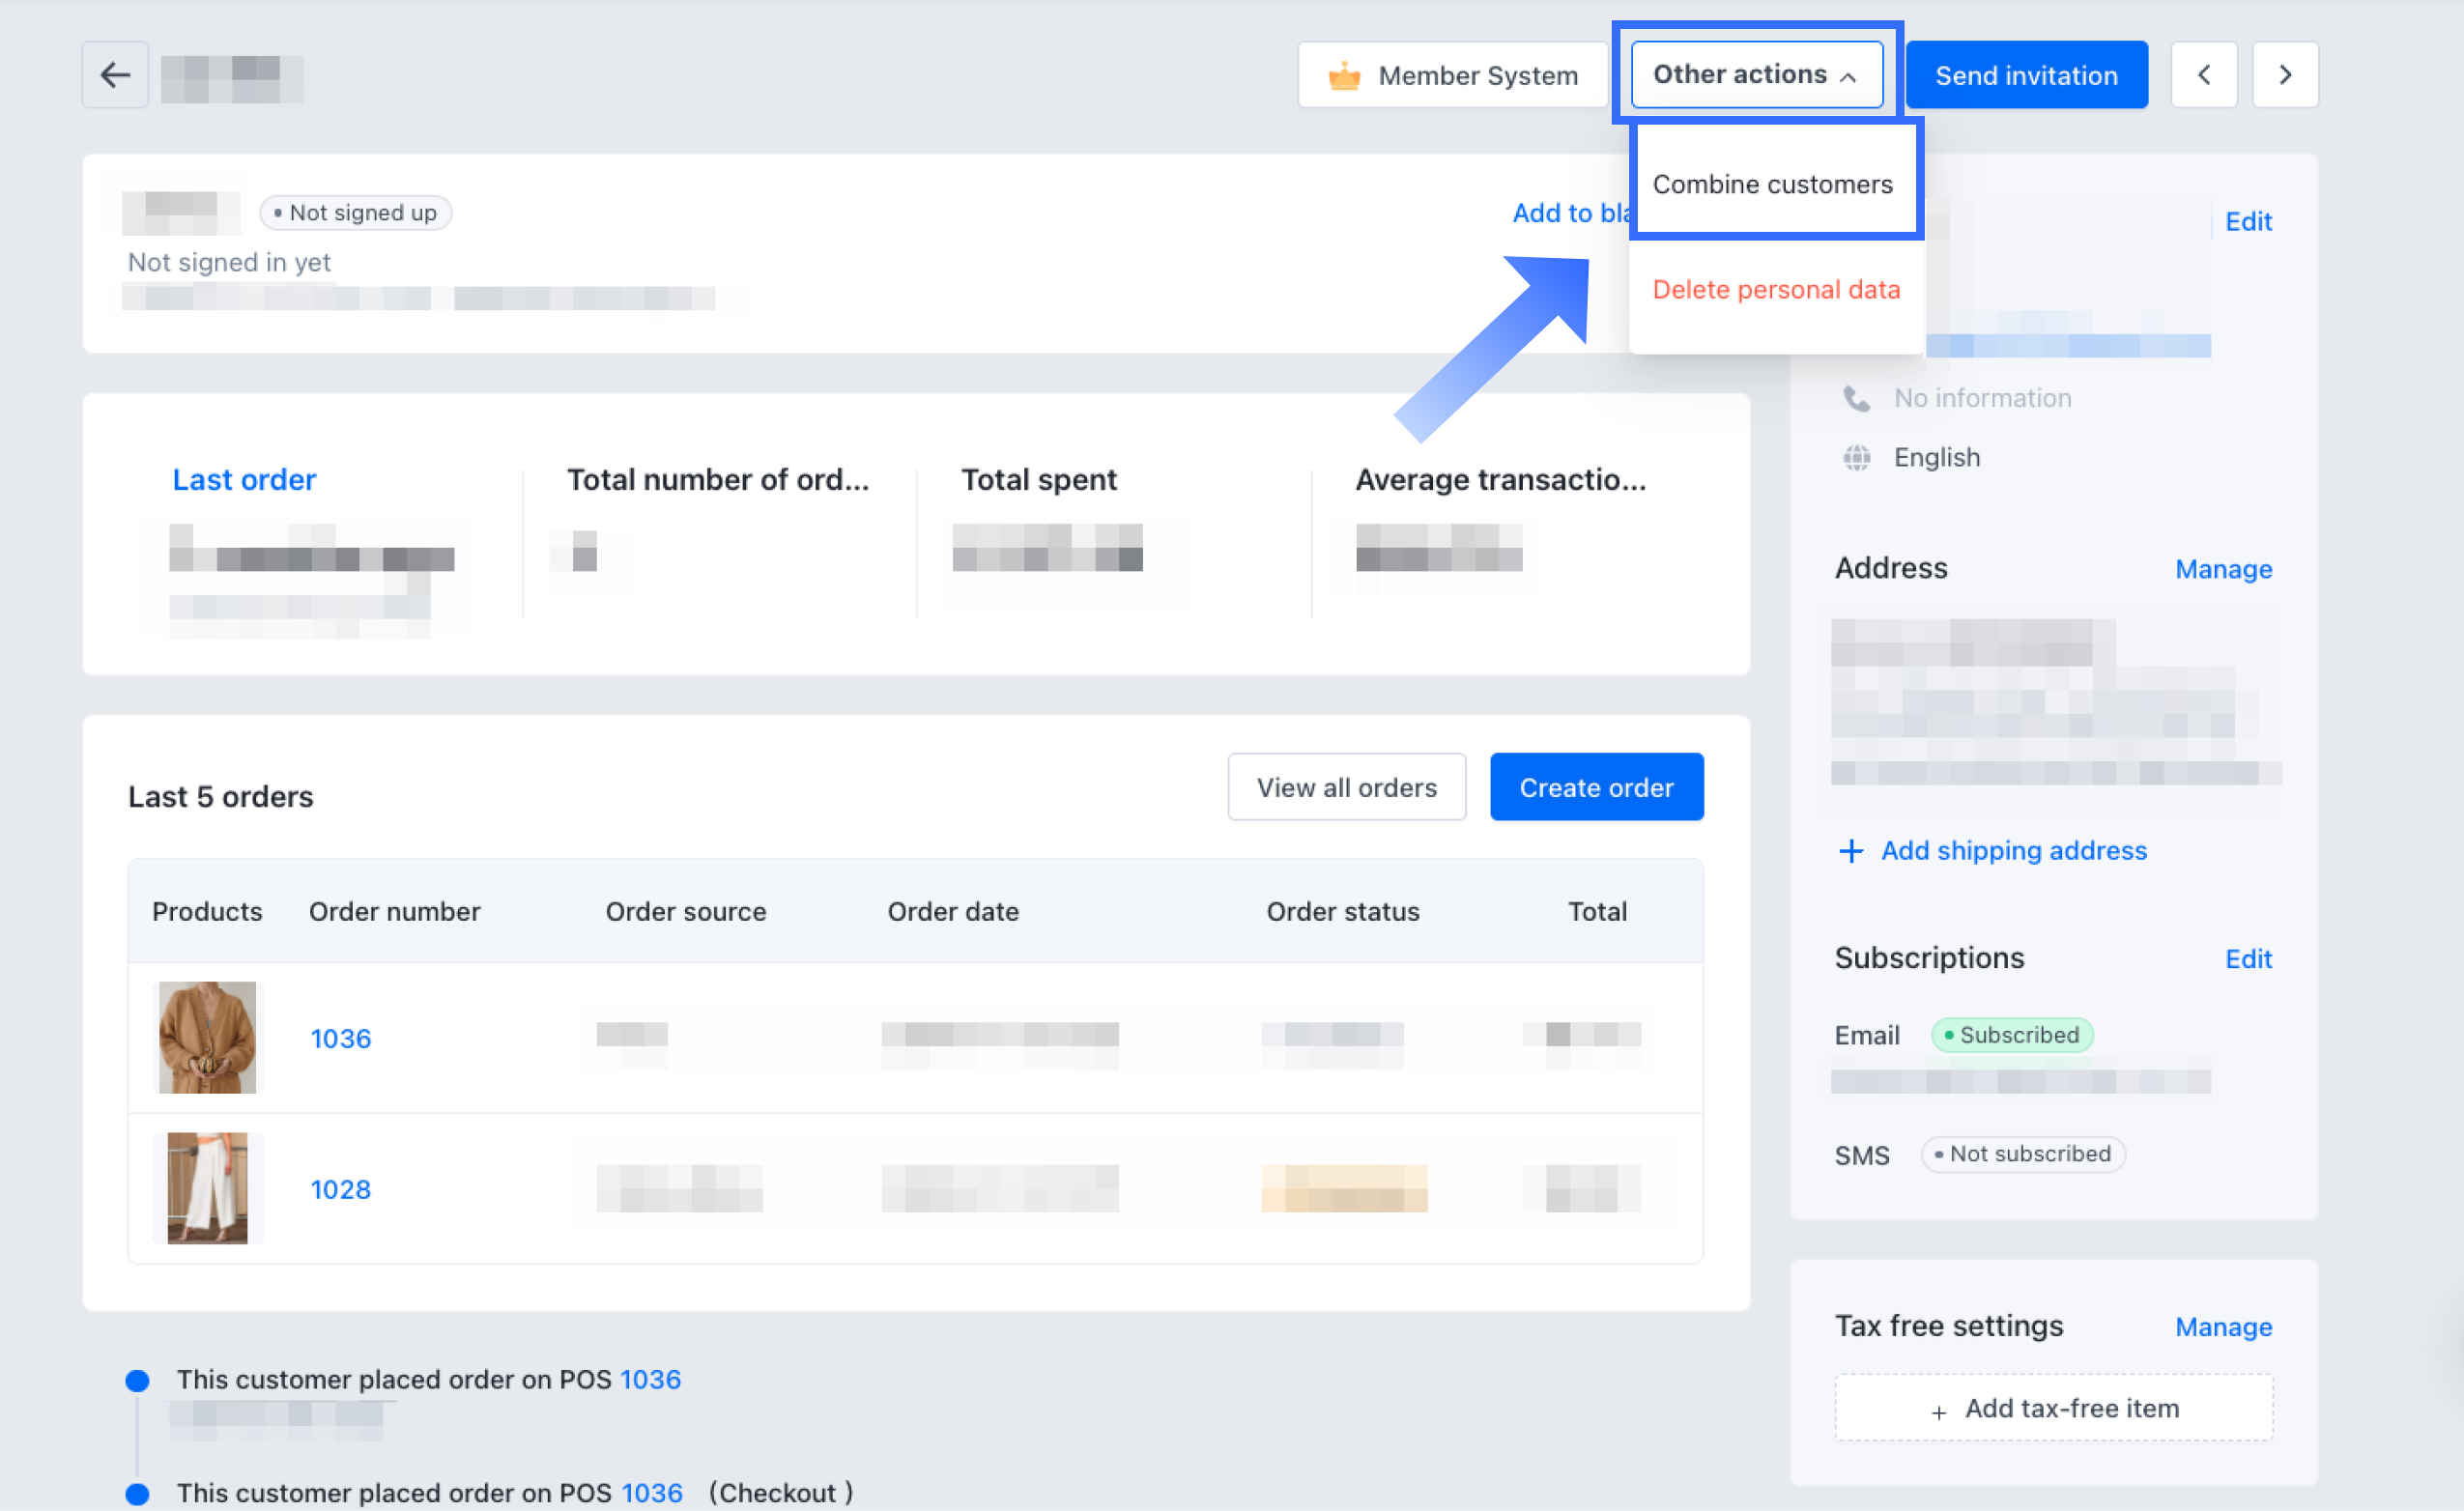Open order number 1028 link
This screenshot has width=2464, height=1511.
(x=340, y=1189)
